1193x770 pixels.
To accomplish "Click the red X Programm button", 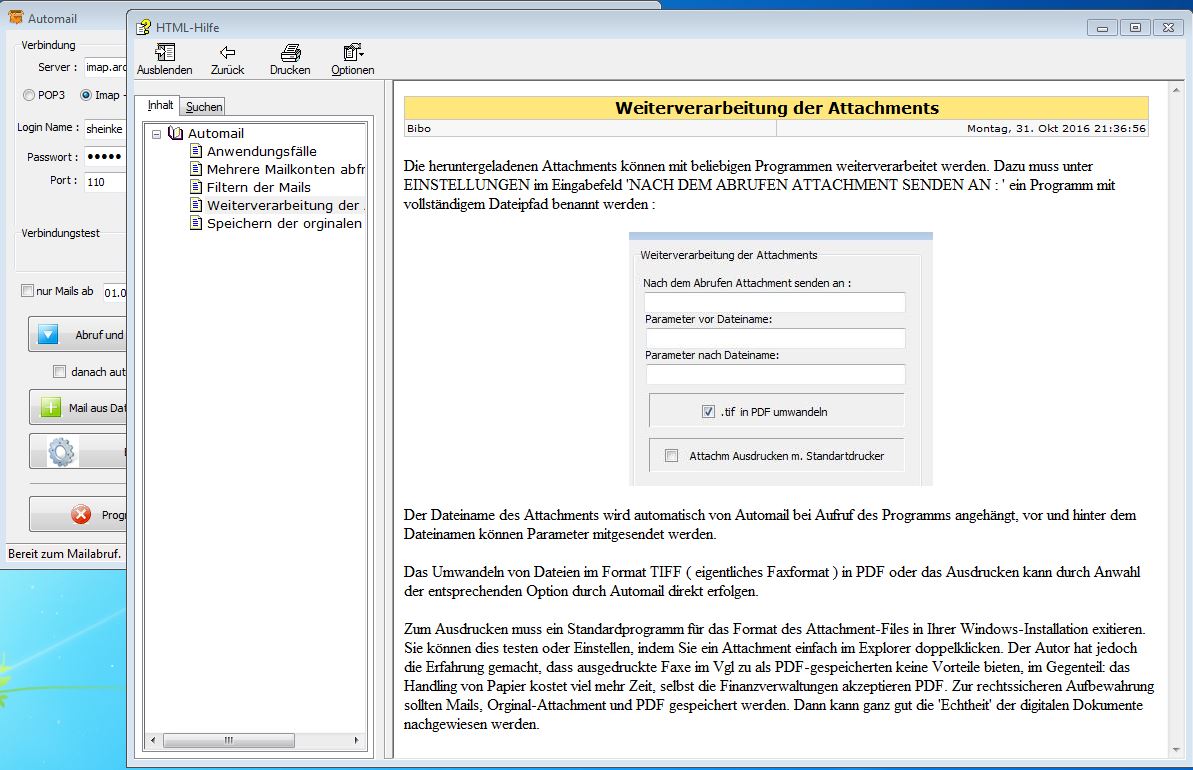I will (78, 515).
